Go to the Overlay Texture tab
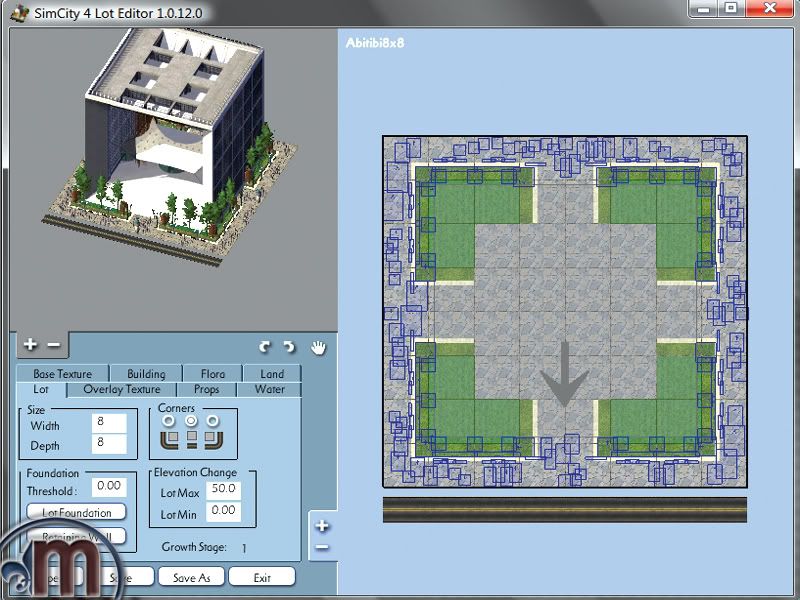Viewport: 800px width, 600px height. pyautogui.click(x=122, y=389)
